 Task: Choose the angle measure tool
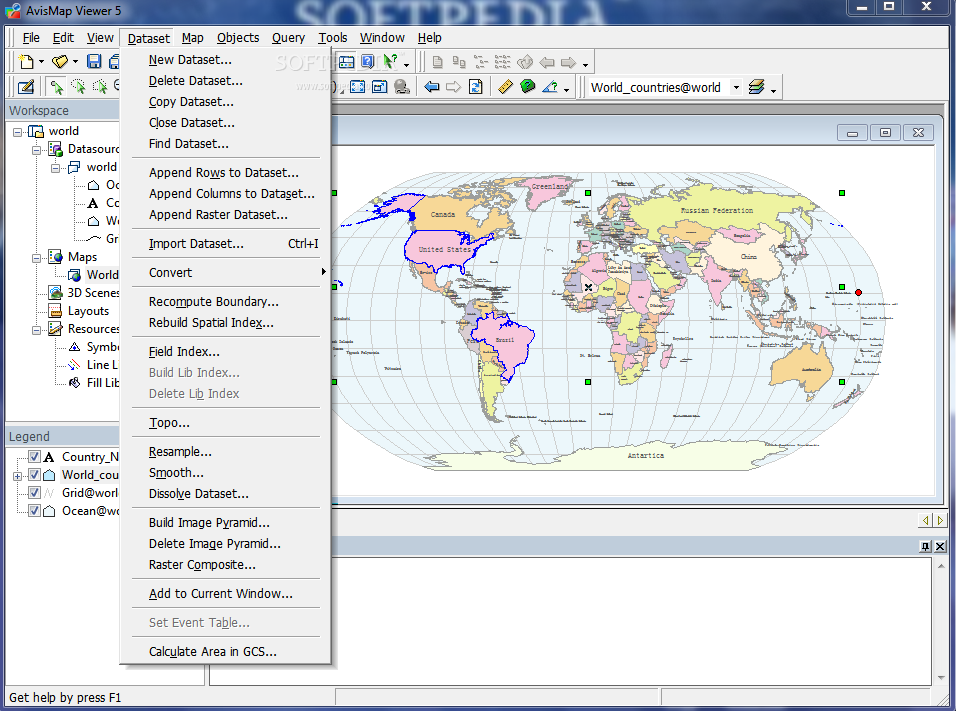point(550,87)
